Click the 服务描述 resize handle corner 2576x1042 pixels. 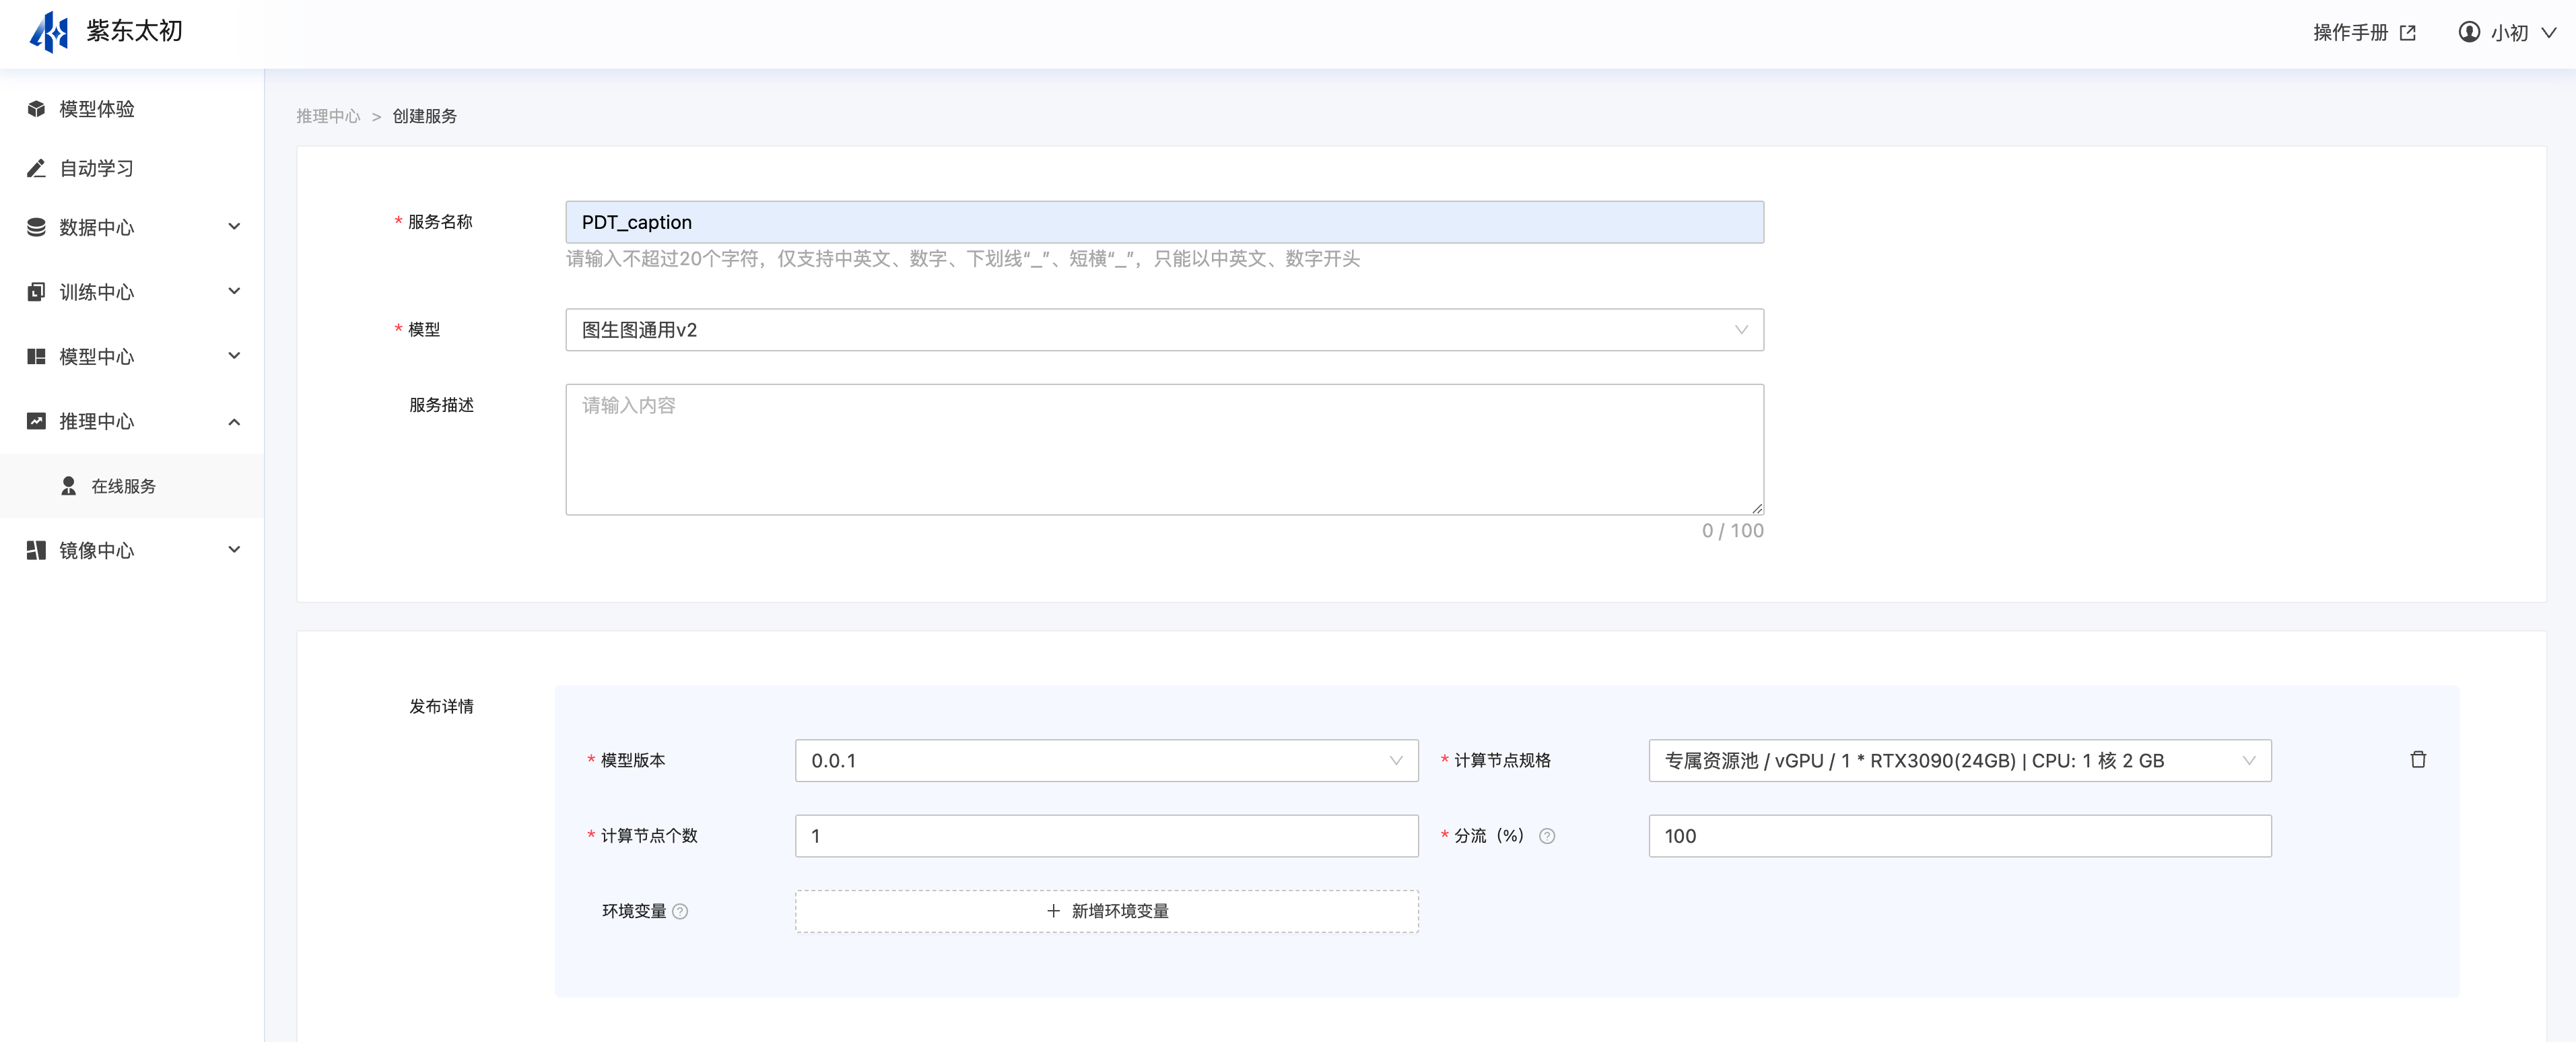[x=1756, y=508]
